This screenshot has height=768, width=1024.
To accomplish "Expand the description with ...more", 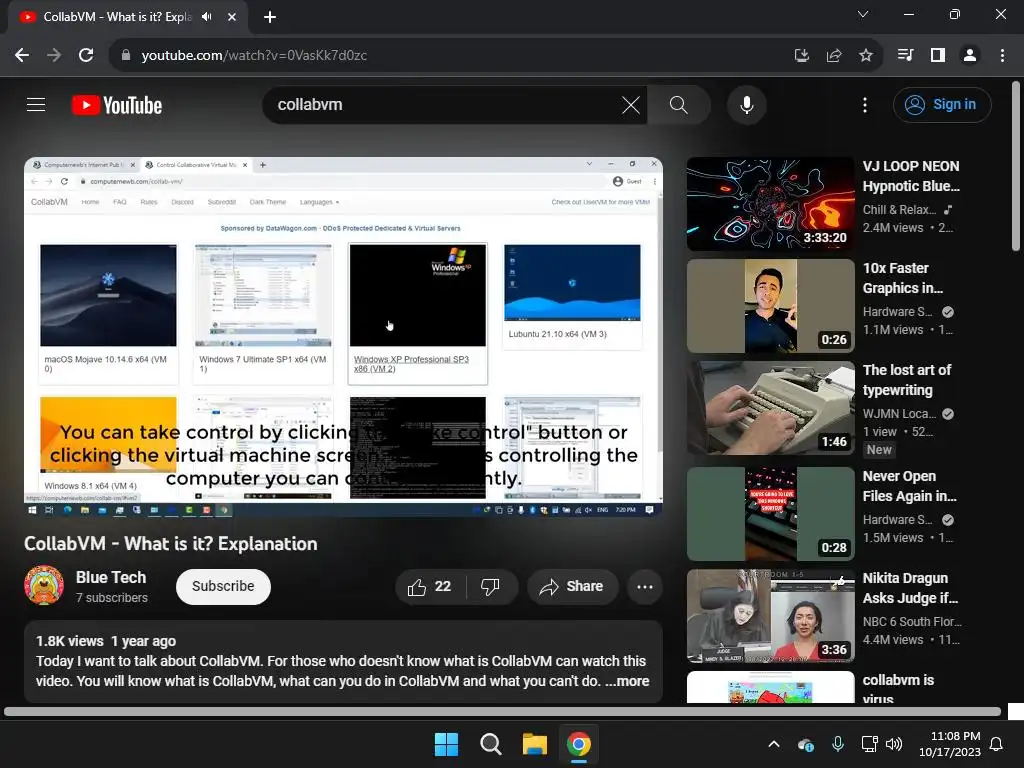I will coord(627,681).
